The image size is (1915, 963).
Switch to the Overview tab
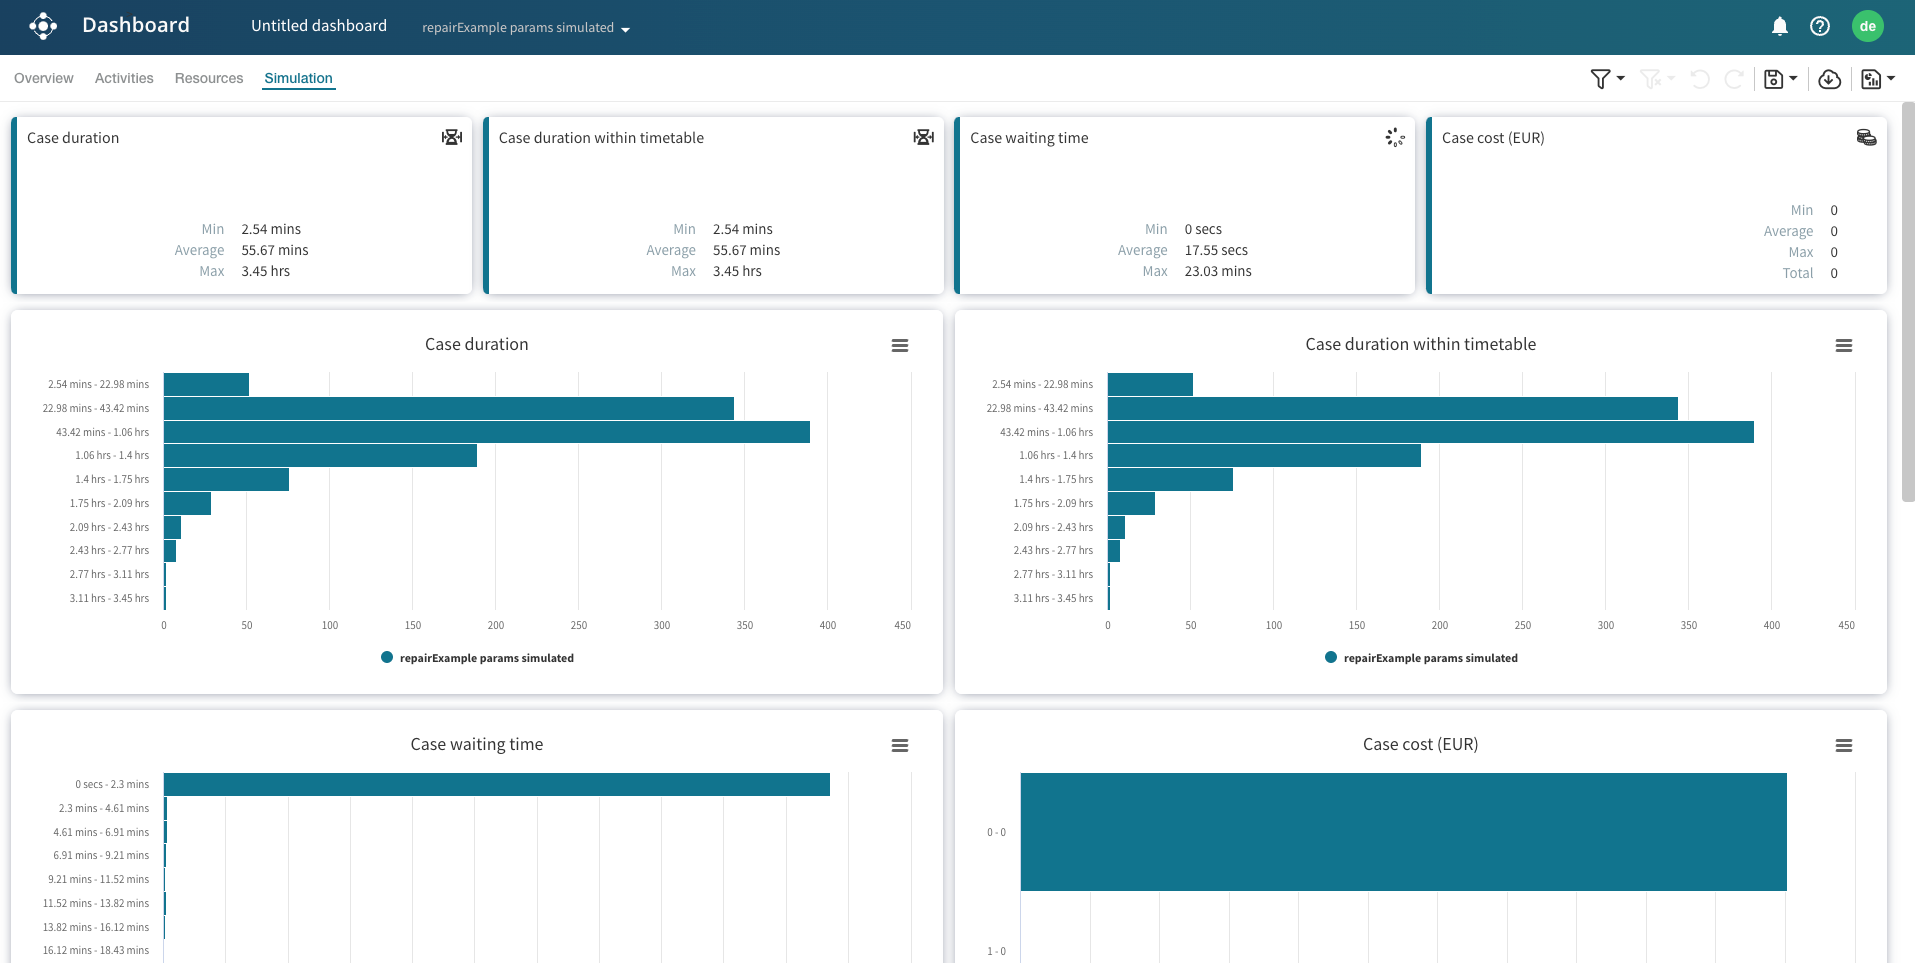(x=44, y=78)
